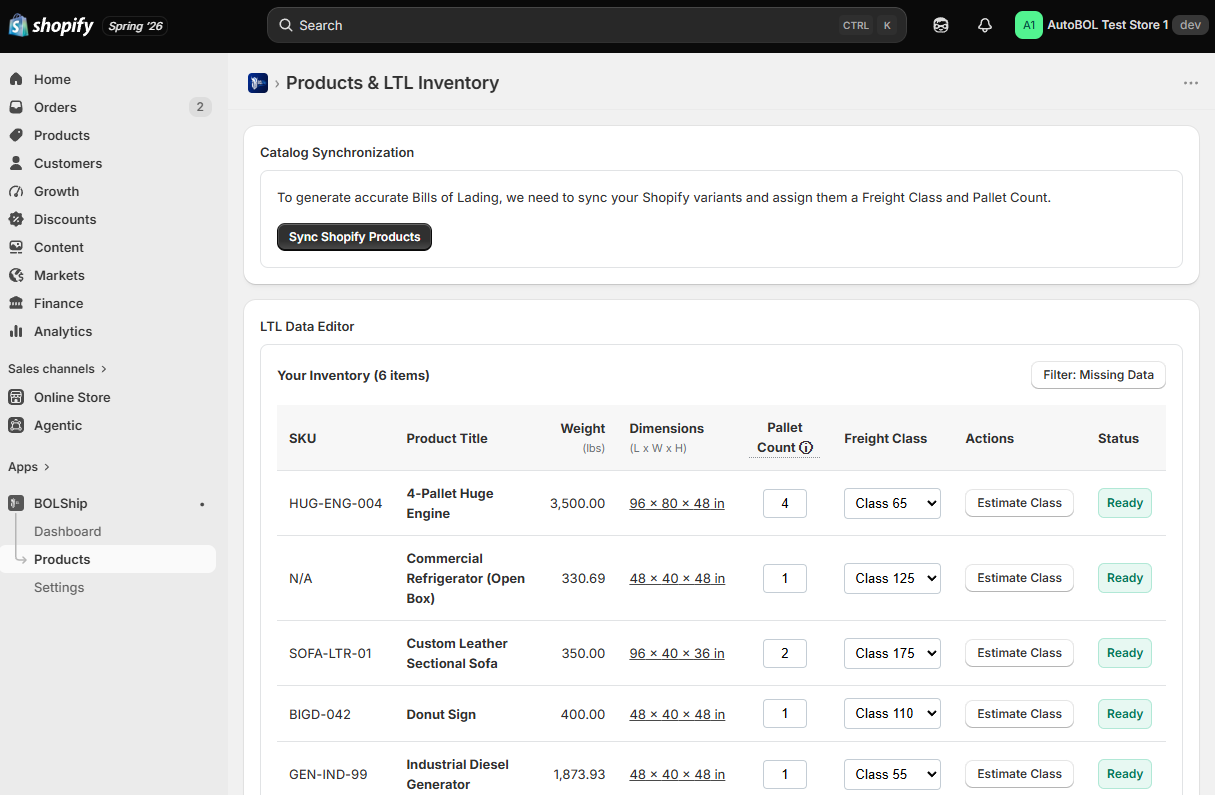Open dimensions link 96 × 80 × 48 in
Screen dimensions: 1215x795
tap(677, 503)
